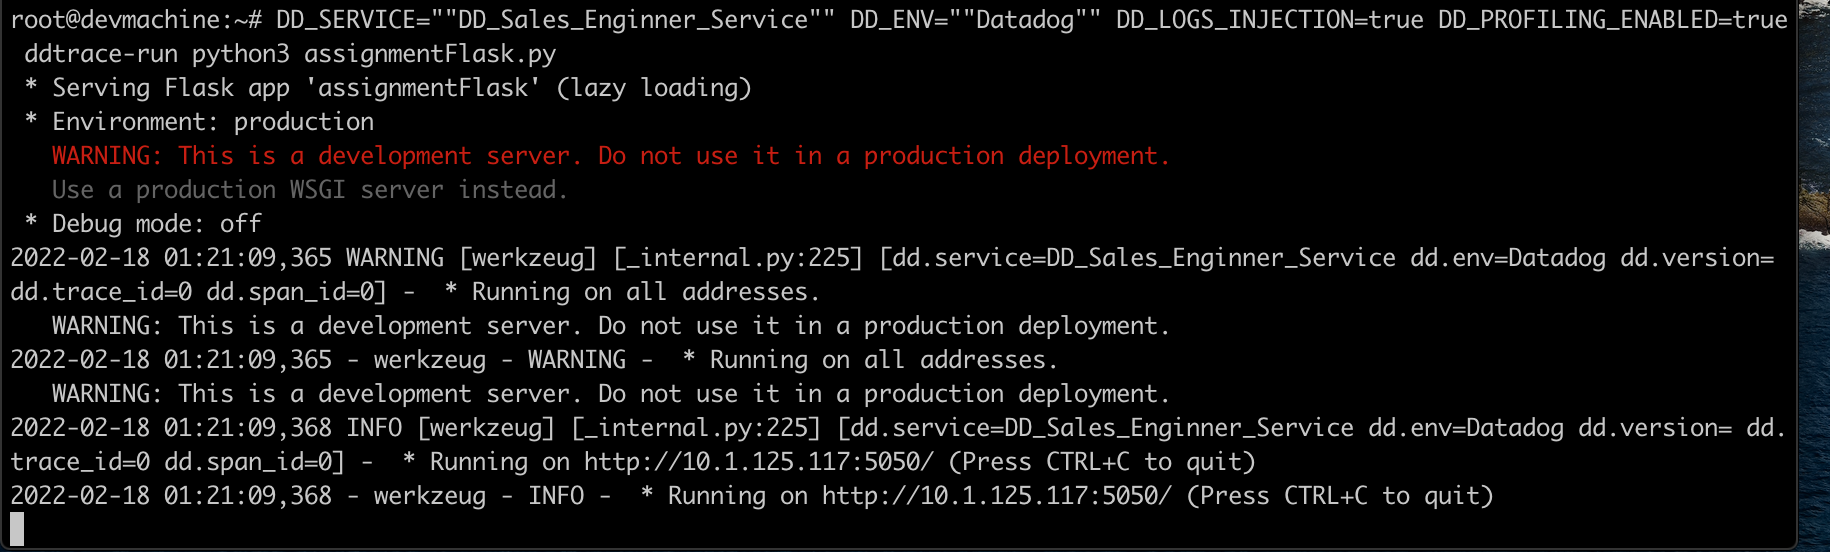Click 'ddtrace-run python3 assignmentFlask.py' command
Viewport: 1830px width, 552px height.
tap(290, 54)
